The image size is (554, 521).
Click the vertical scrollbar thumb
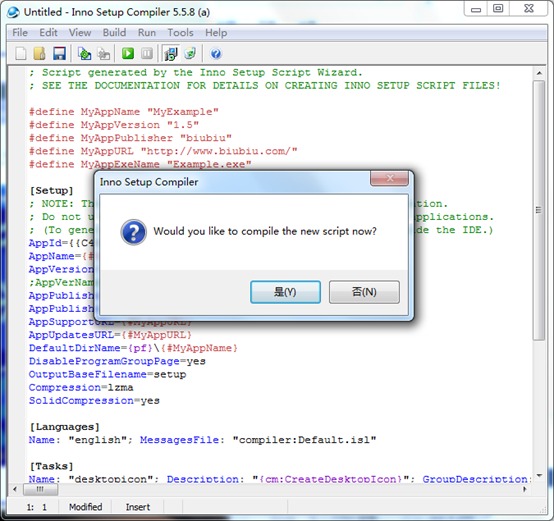[x=539, y=210]
